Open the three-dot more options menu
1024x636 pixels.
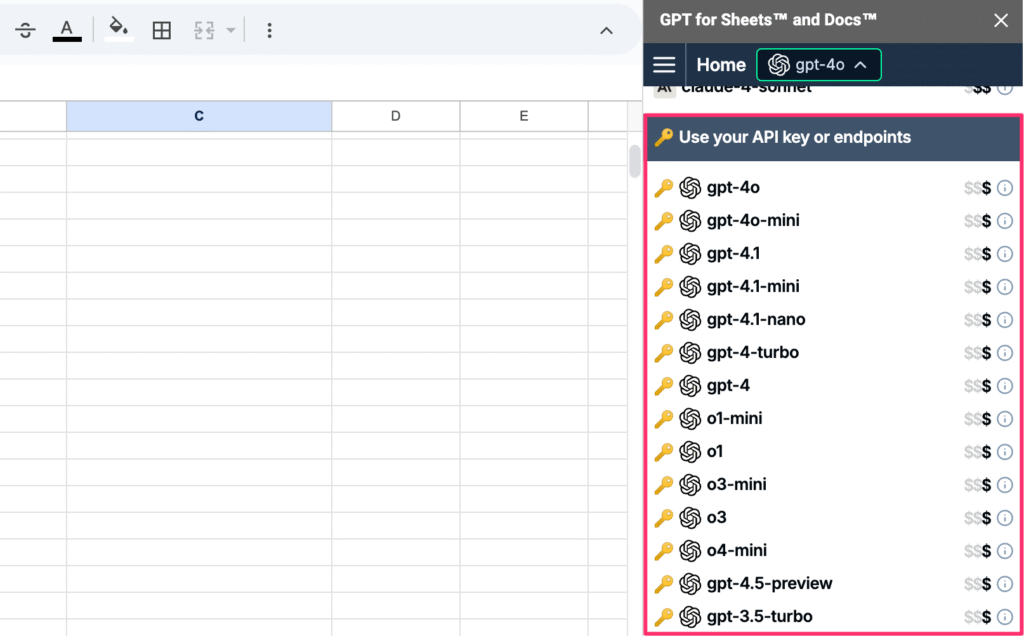click(x=269, y=30)
